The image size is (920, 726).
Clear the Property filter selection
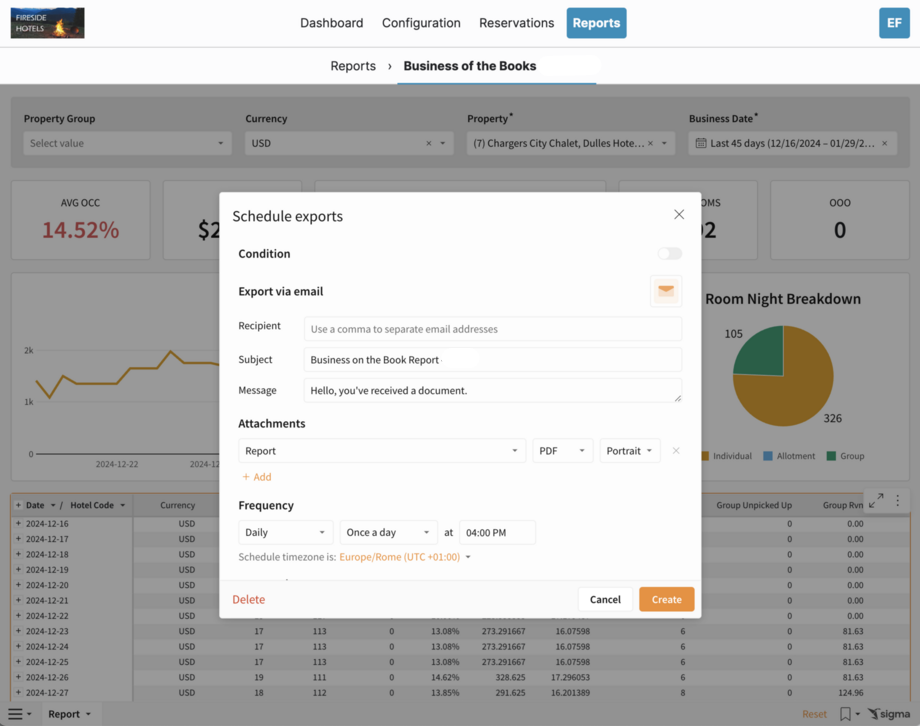point(650,143)
